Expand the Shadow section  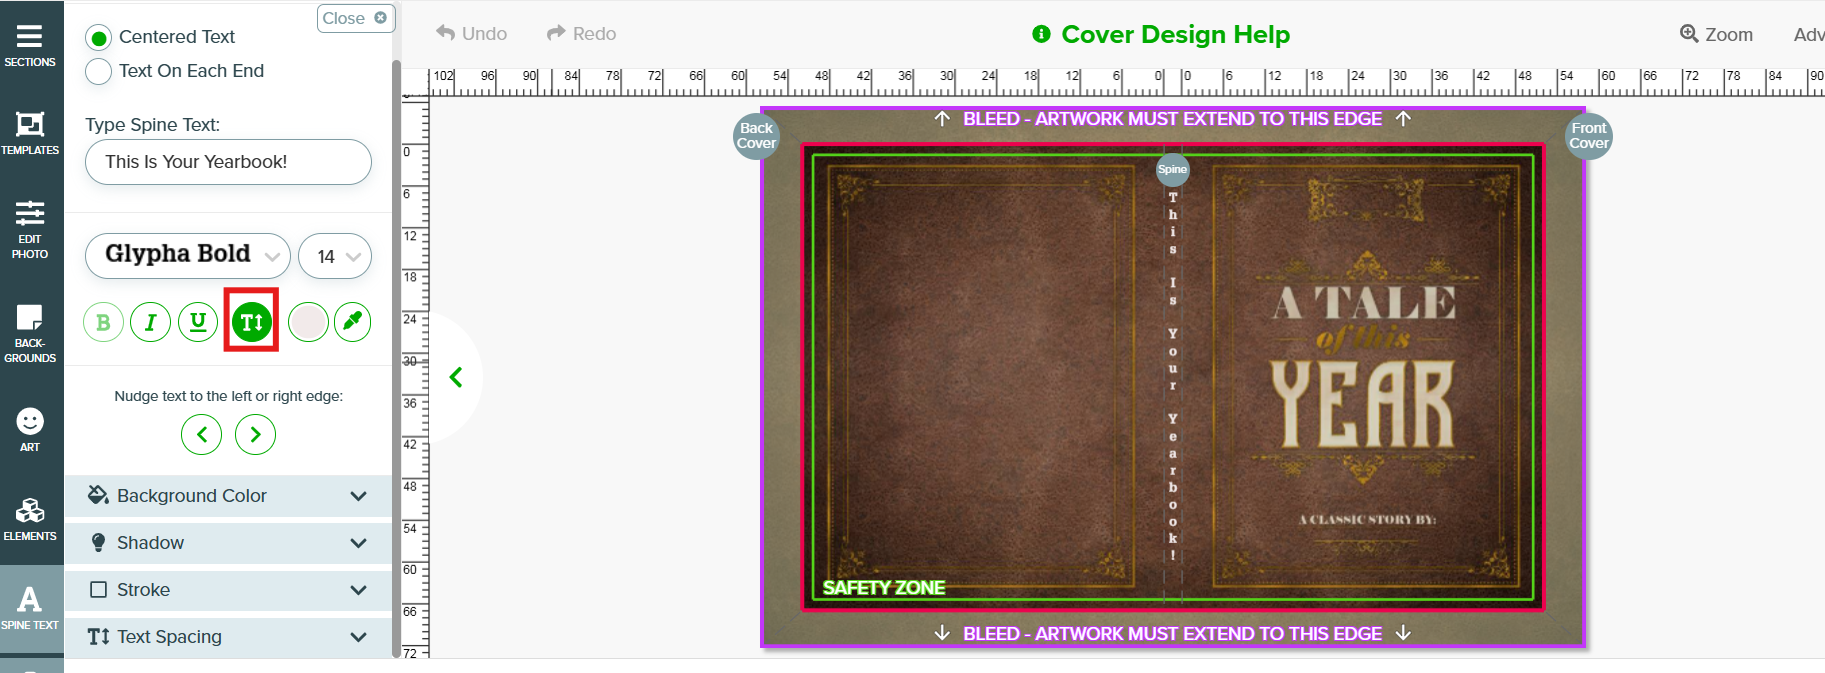[x=228, y=543]
